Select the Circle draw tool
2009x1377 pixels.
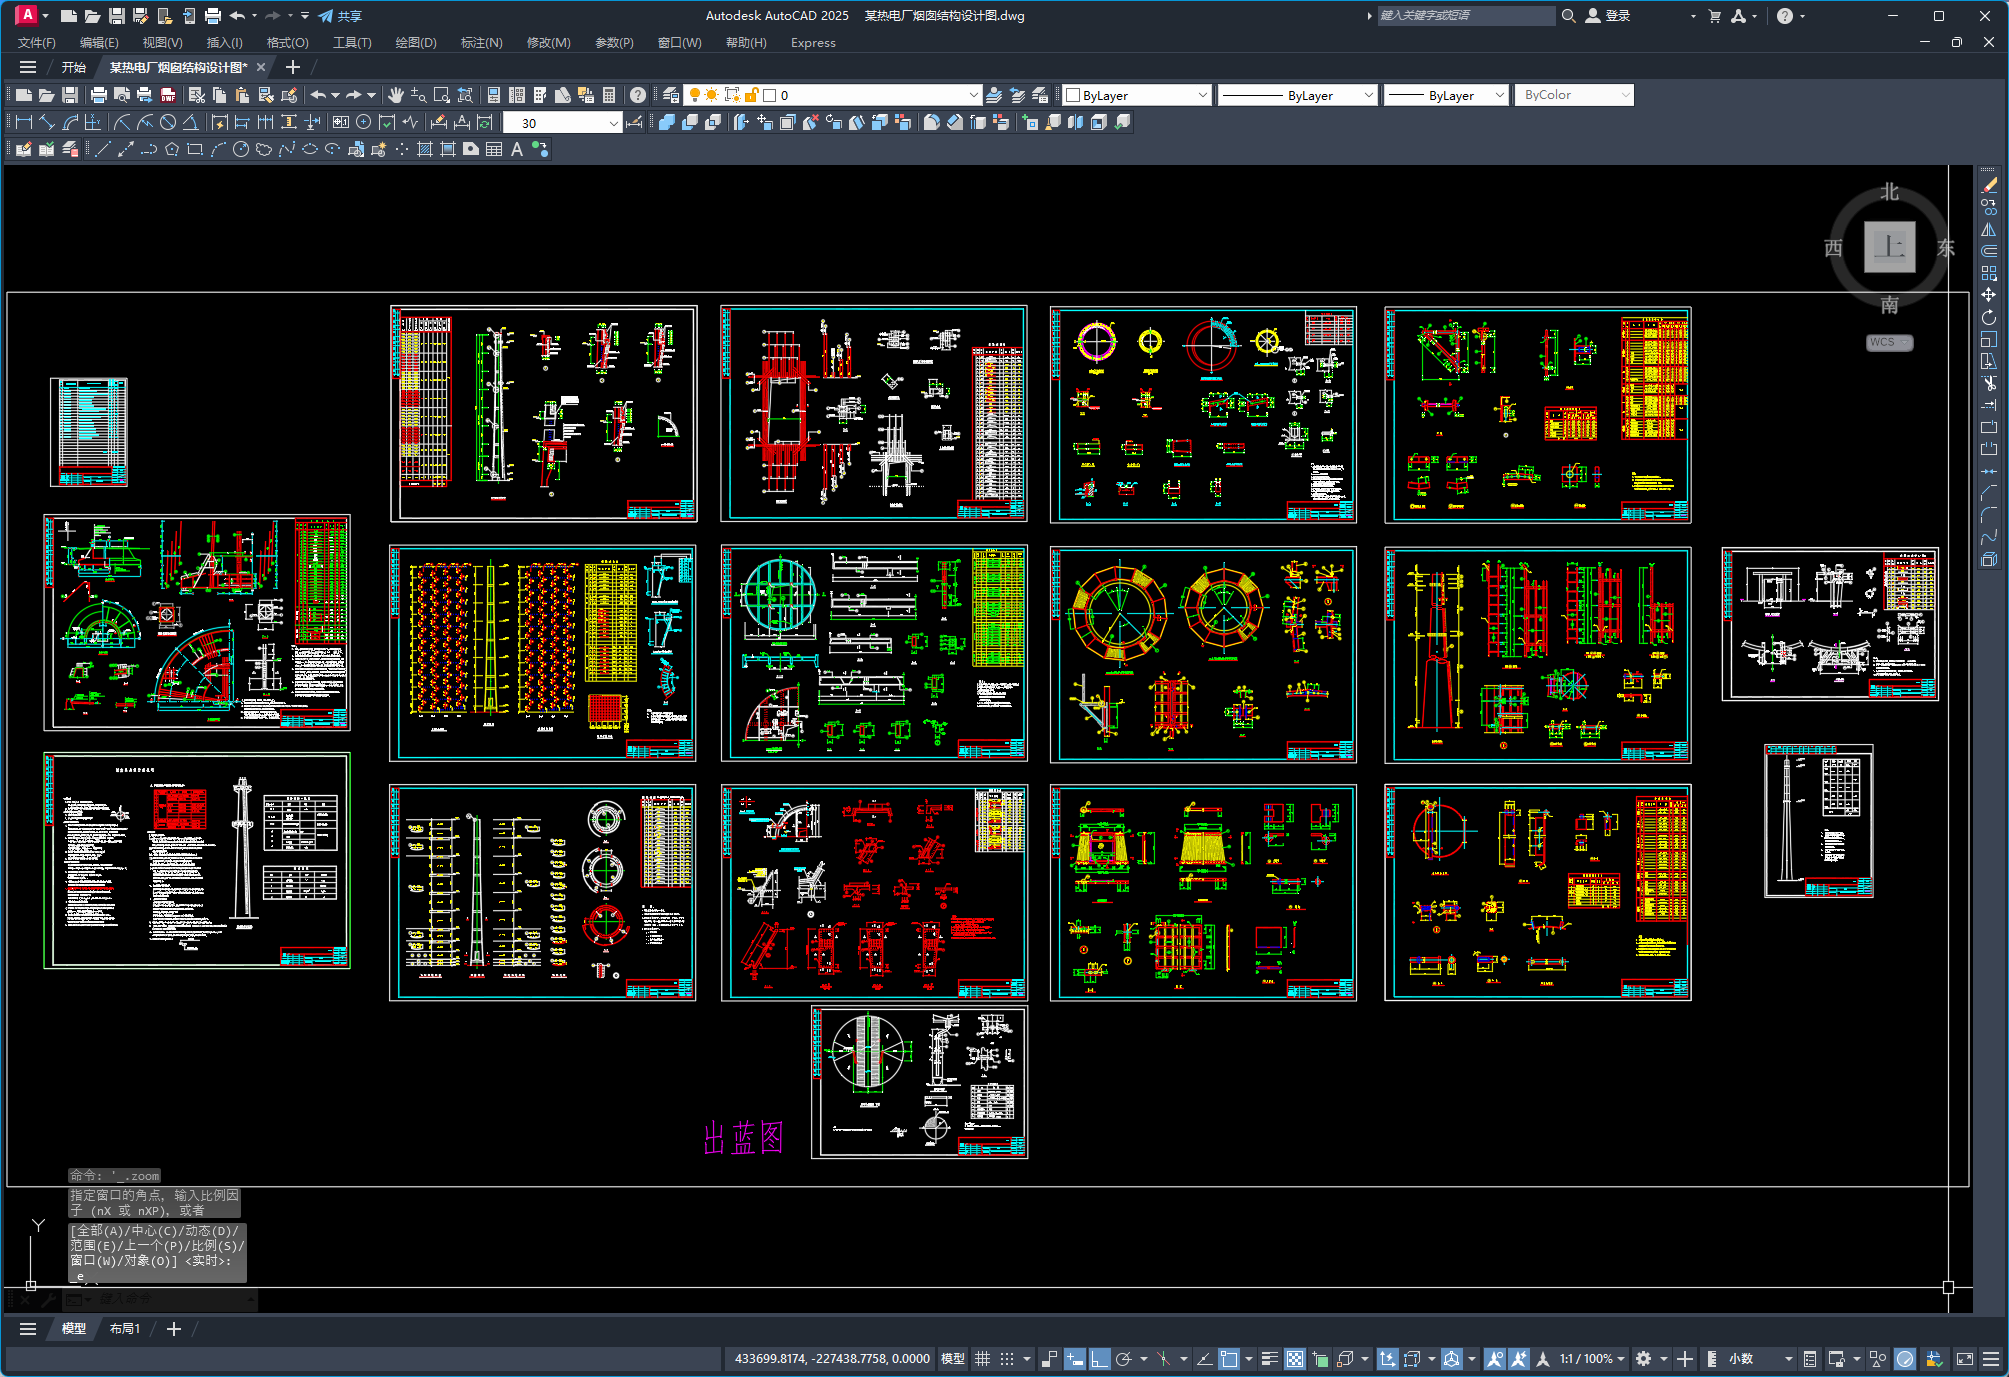click(x=241, y=149)
